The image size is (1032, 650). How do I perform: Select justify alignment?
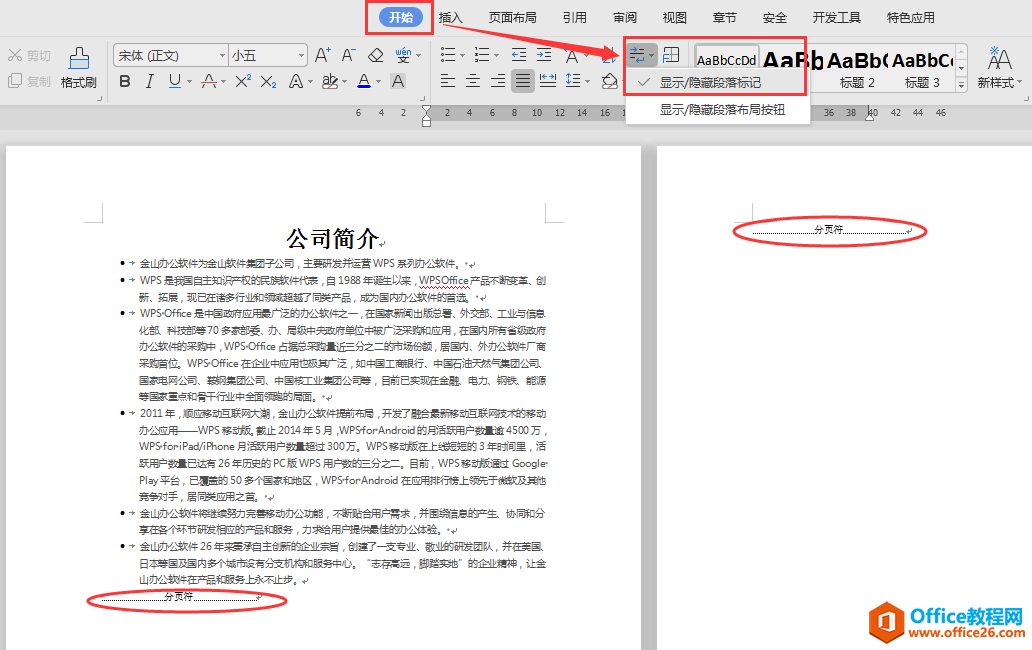point(523,81)
